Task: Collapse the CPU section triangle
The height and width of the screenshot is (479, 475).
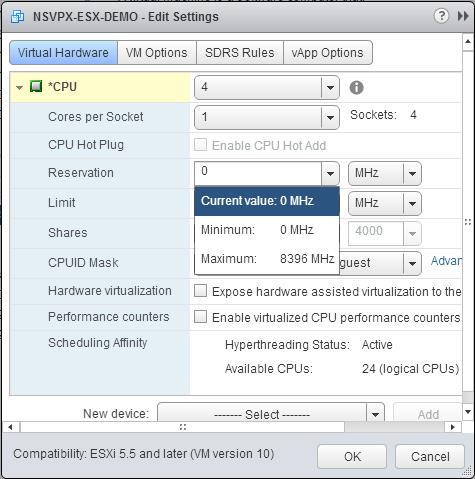Action: pos(19,88)
